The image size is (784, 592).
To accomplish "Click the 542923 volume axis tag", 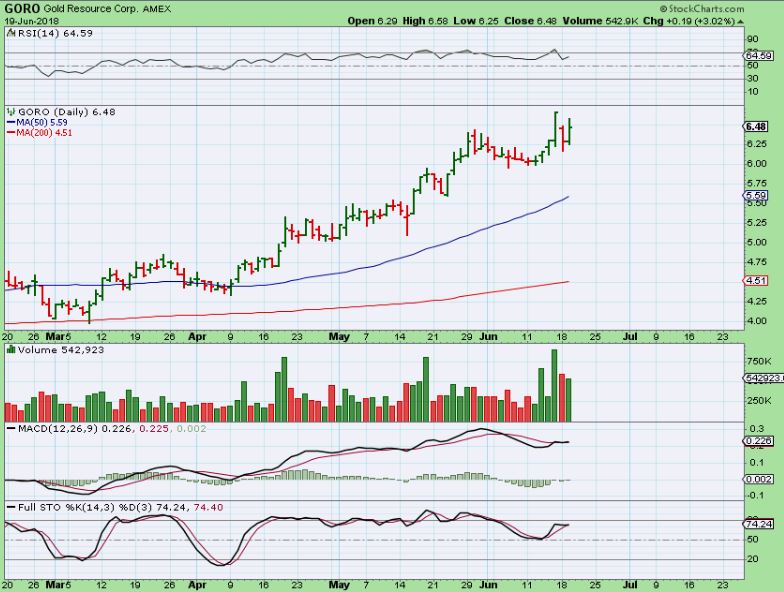I will pyautogui.click(x=764, y=378).
